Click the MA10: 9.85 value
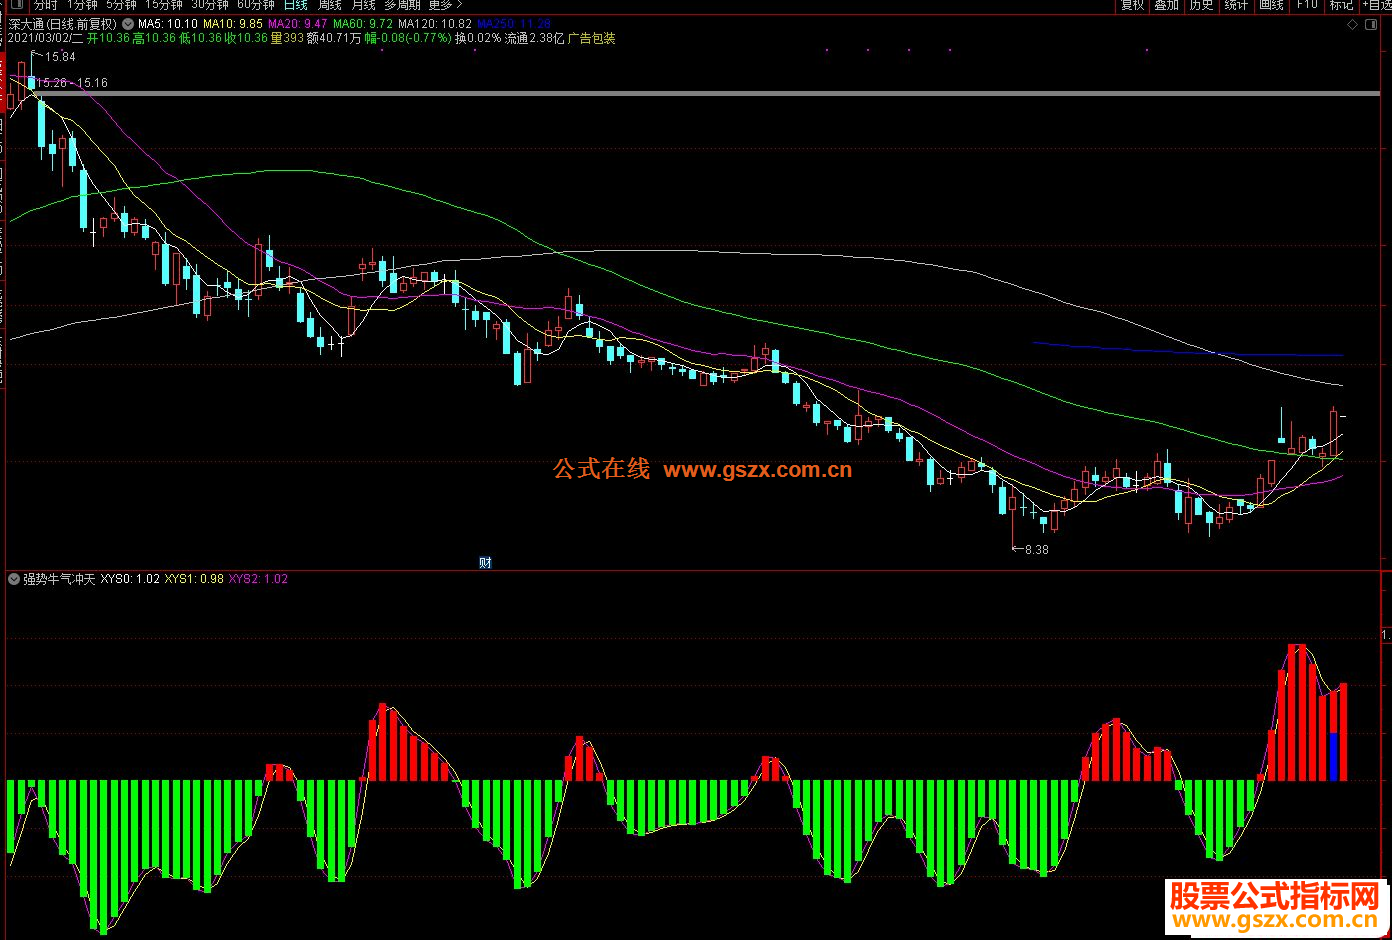1392x940 pixels. coord(232,23)
